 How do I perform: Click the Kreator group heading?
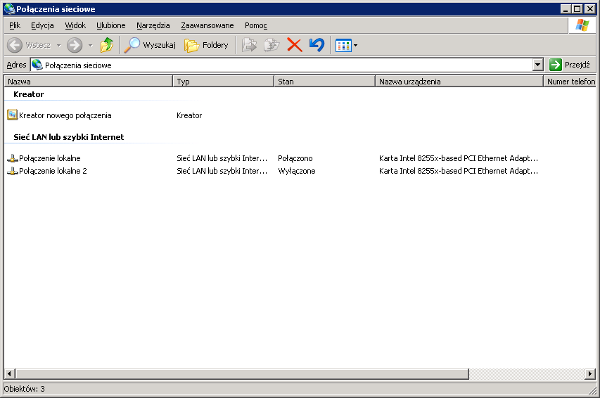click(29, 94)
